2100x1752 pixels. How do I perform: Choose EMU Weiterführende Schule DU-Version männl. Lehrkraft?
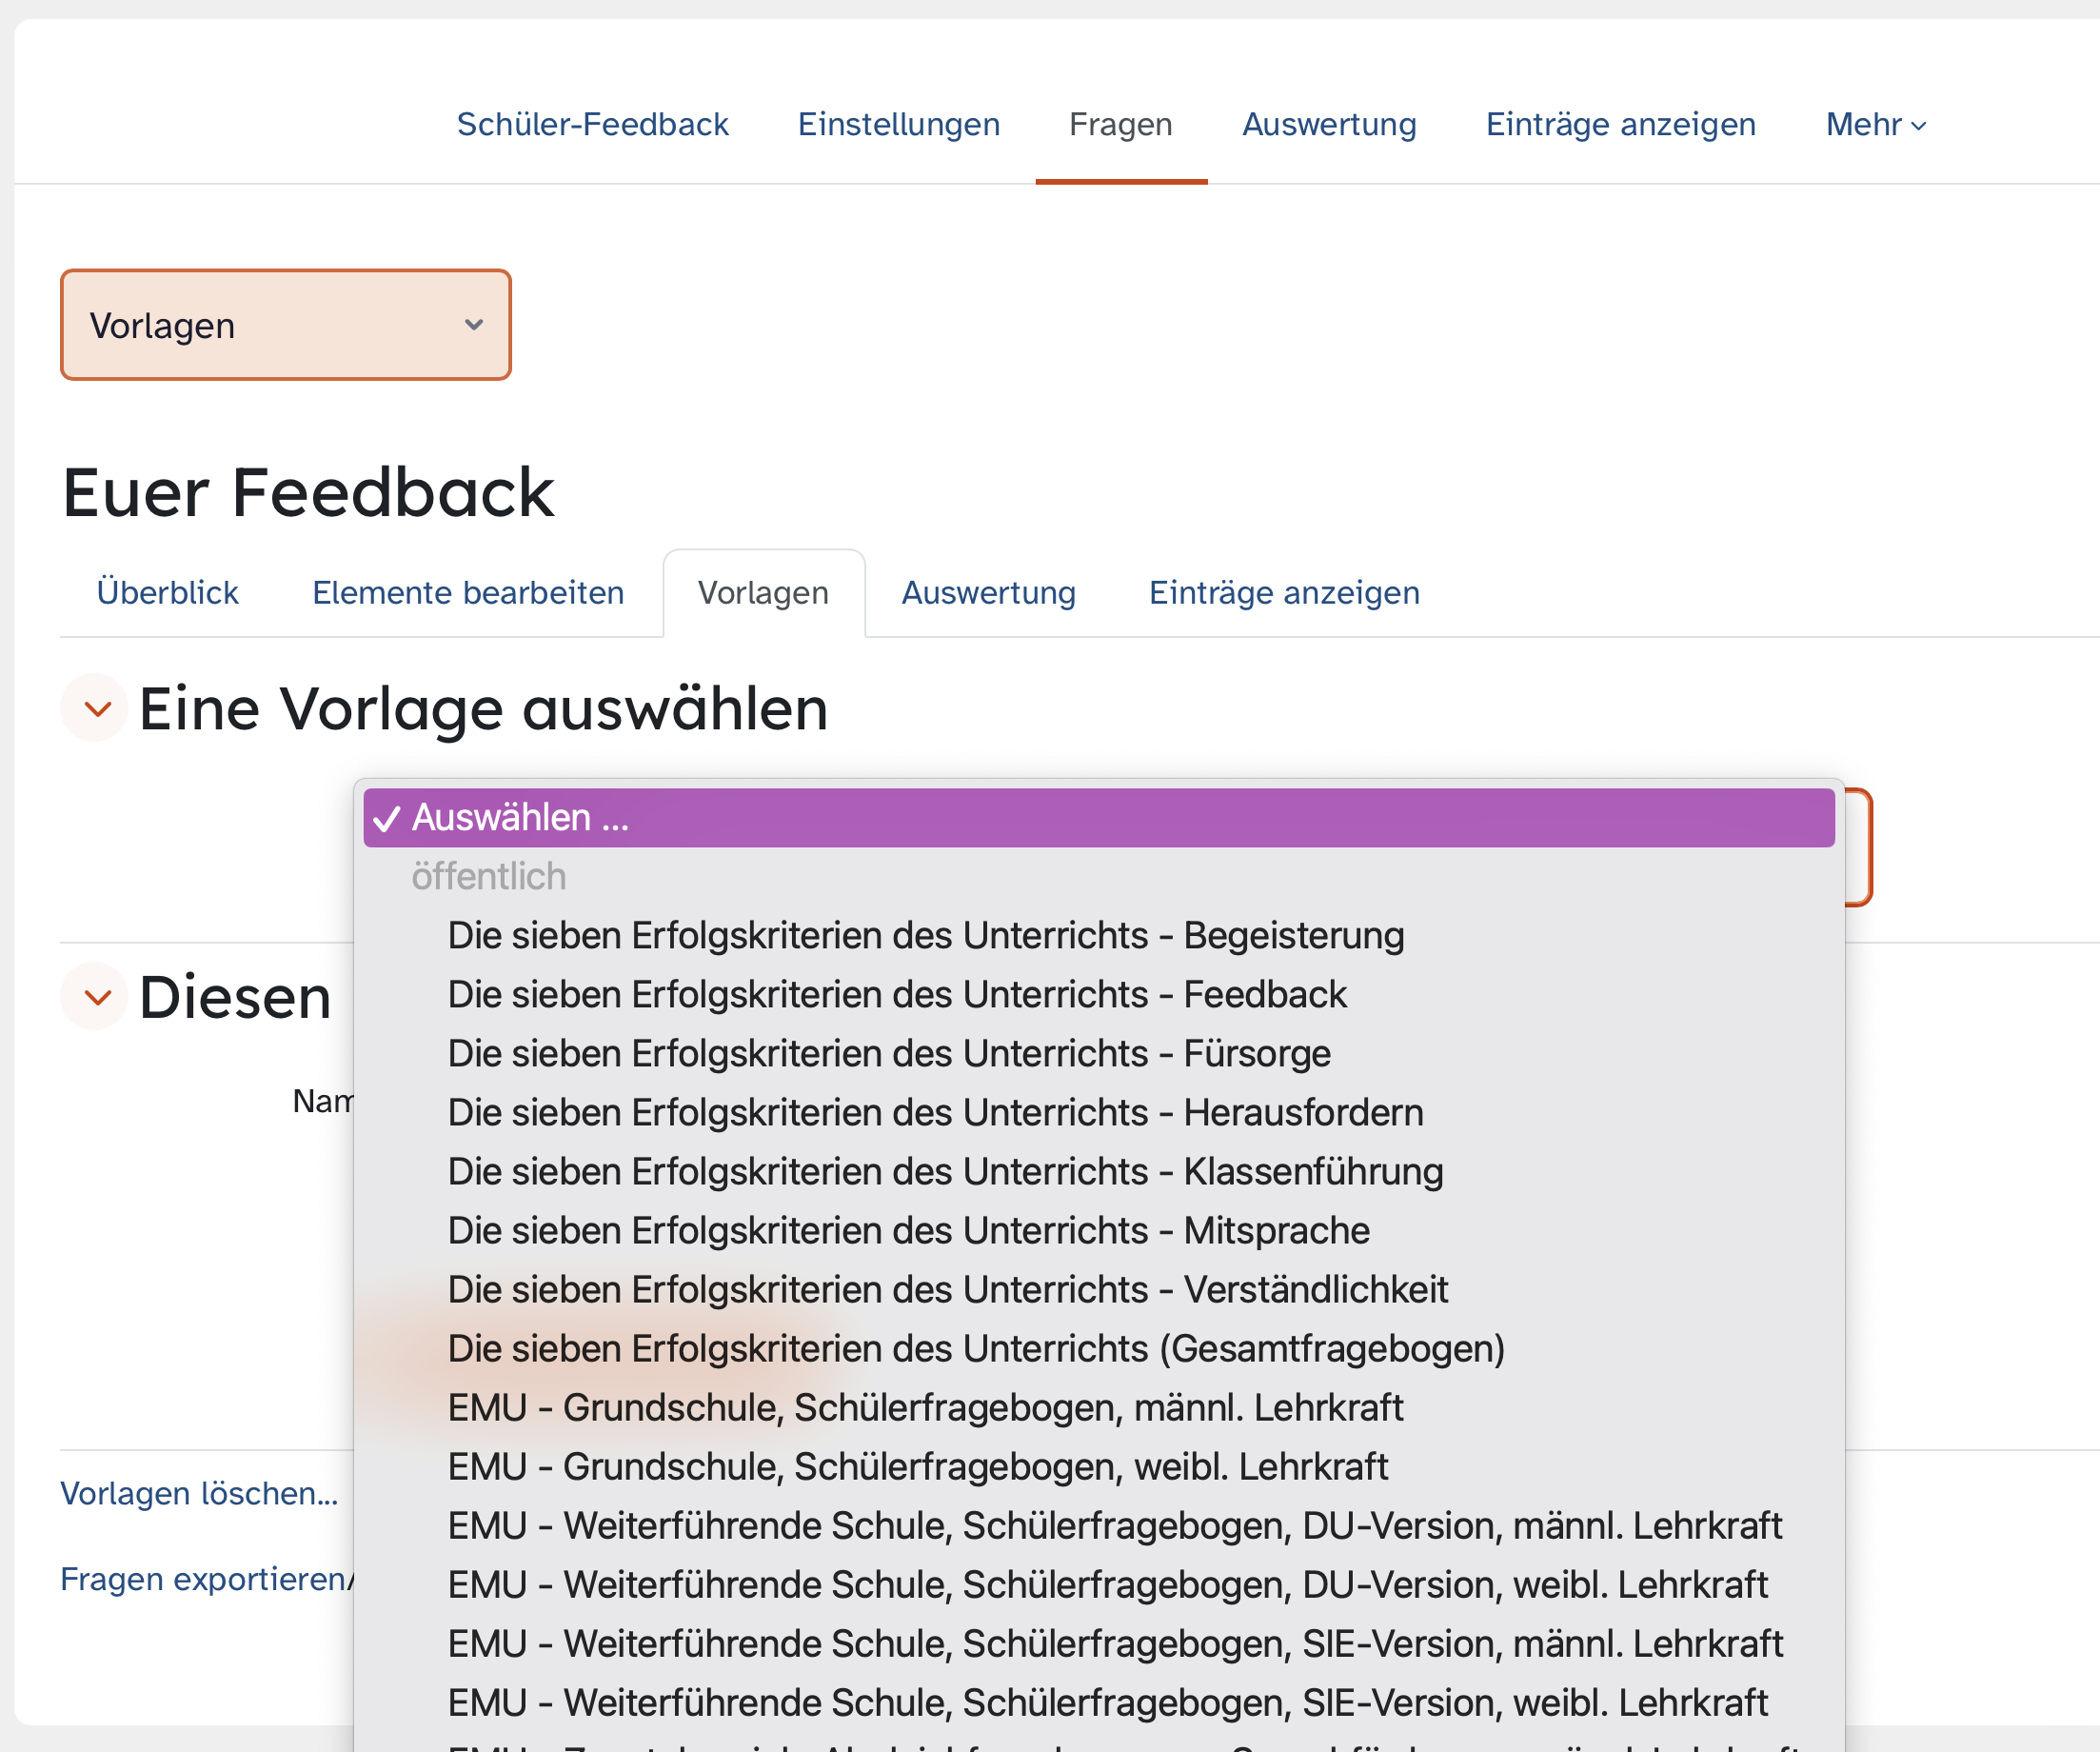point(1114,1526)
